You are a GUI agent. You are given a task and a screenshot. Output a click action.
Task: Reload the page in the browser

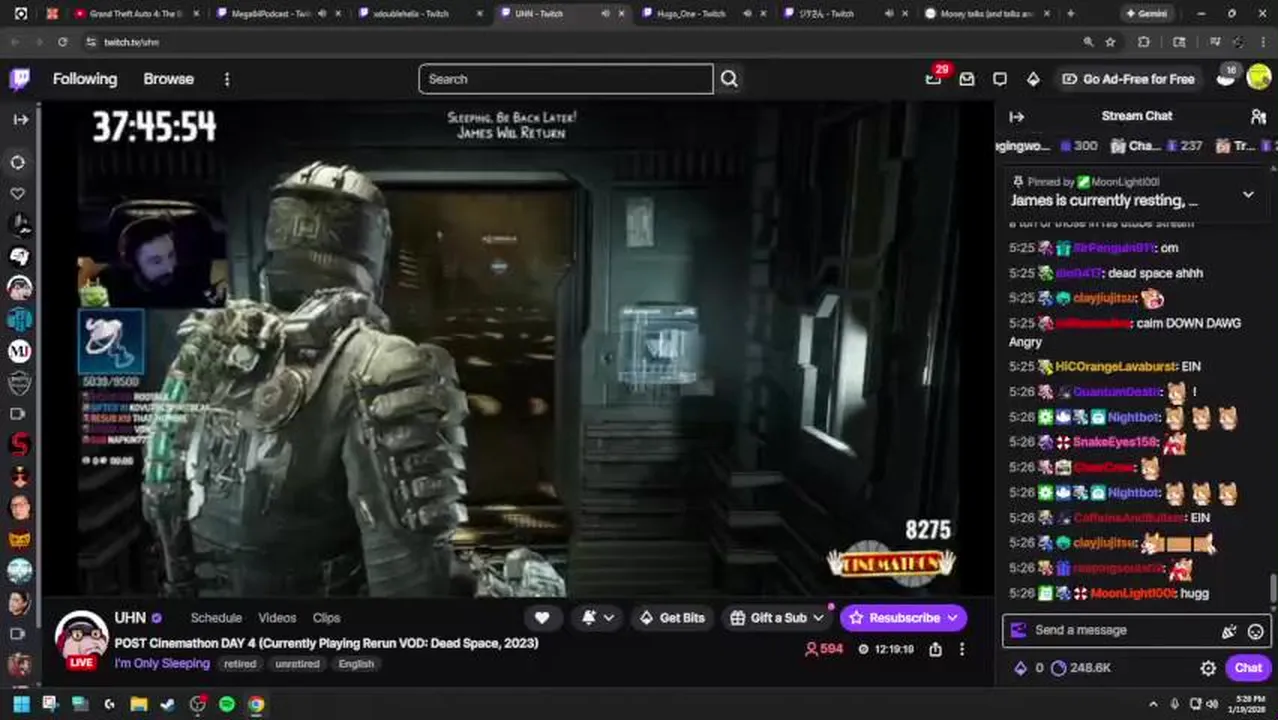[x=62, y=42]
